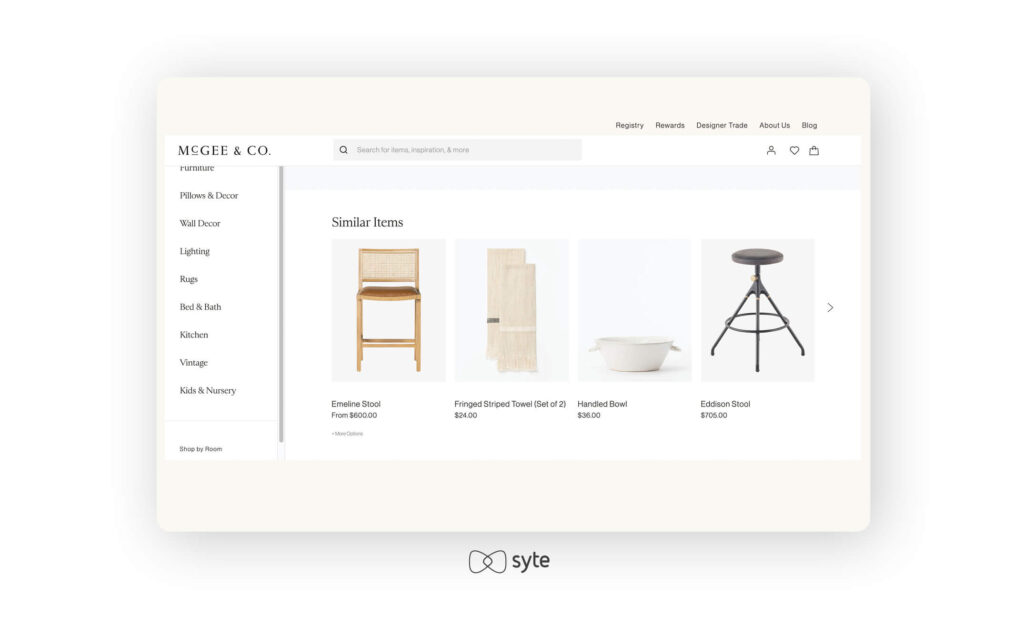The width and height of the screenshot is (1024, 625).
Task: Open the Designer Trade link
Action: tap(722, 125)
